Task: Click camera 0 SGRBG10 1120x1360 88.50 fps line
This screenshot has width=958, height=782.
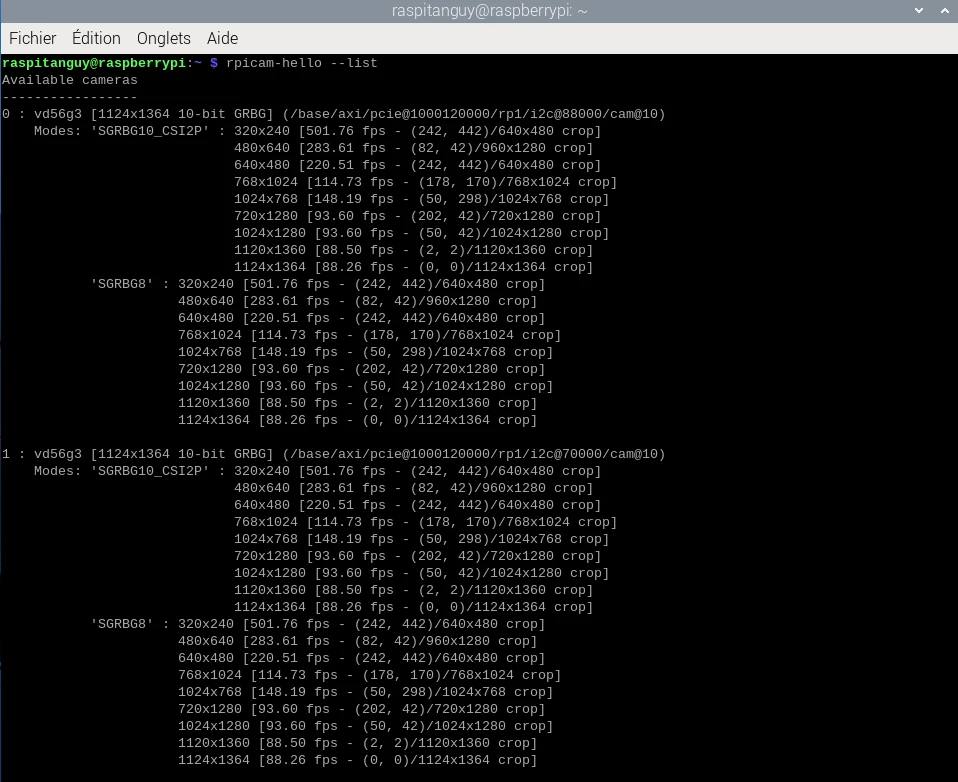Action: (x=414, y=250)
